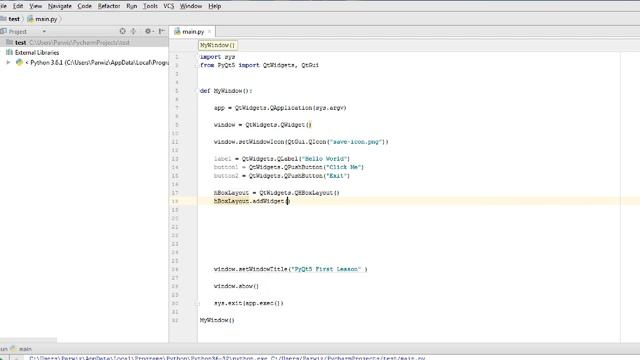The image size is (640, 360).
Task: Click the QHBoxLayout() assignment line
Action: [x=276, y=193]
